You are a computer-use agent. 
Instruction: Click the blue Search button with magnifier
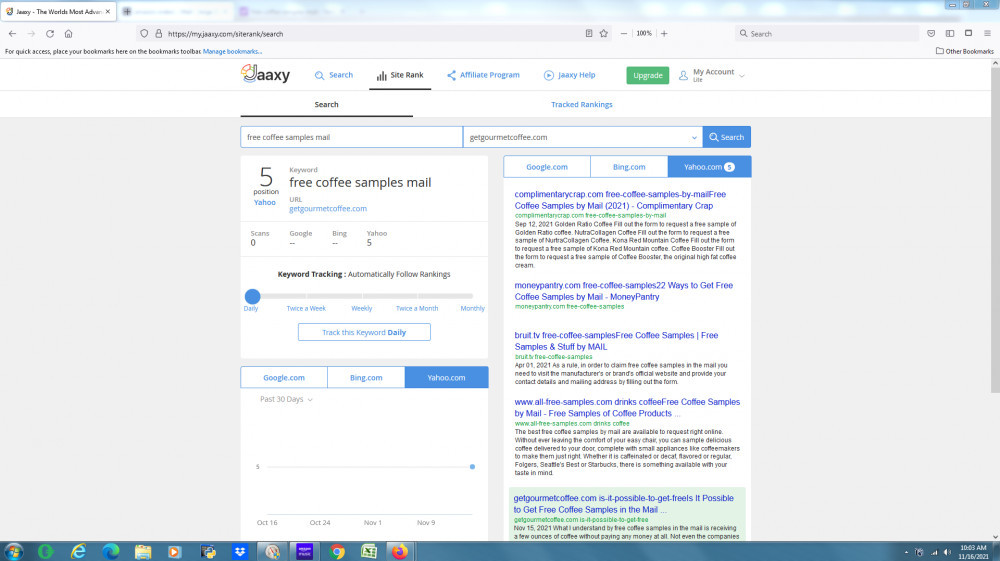727,137
